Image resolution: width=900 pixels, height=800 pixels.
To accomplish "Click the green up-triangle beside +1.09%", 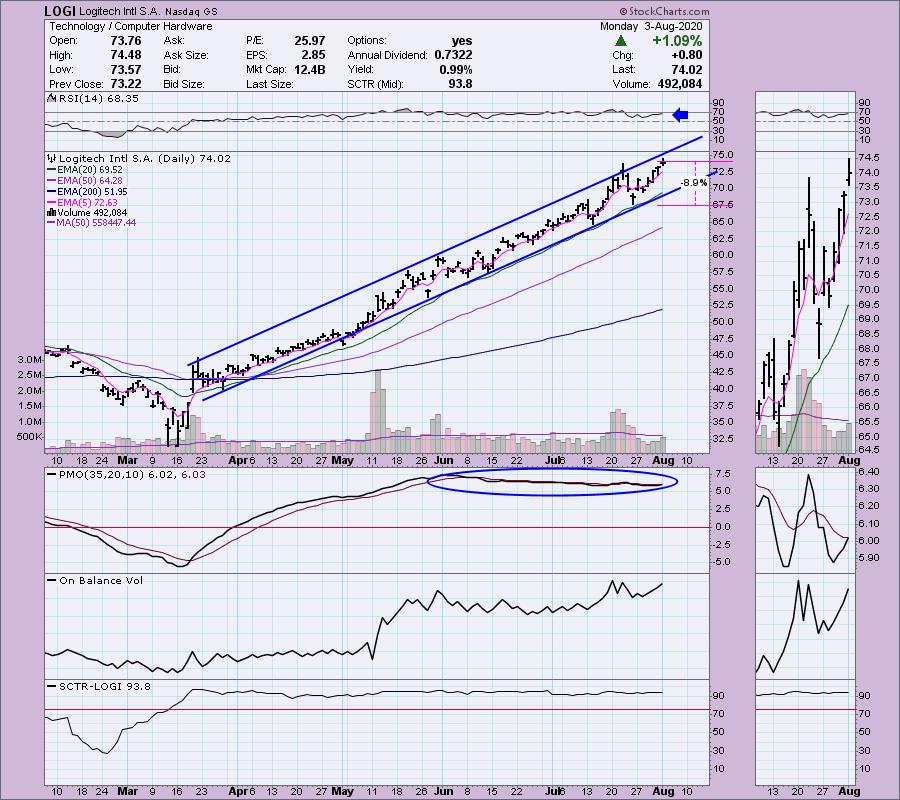I will [x=620, y=41].
